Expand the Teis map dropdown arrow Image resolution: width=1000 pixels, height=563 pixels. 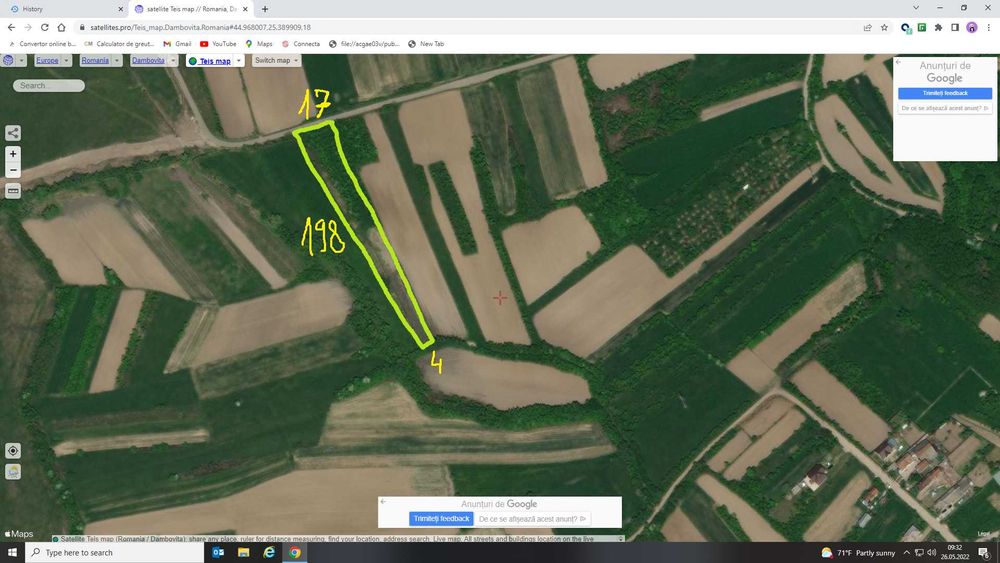(x=239, y=61)
